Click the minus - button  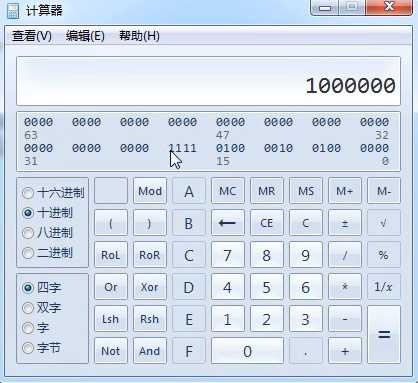click(345, 319)
